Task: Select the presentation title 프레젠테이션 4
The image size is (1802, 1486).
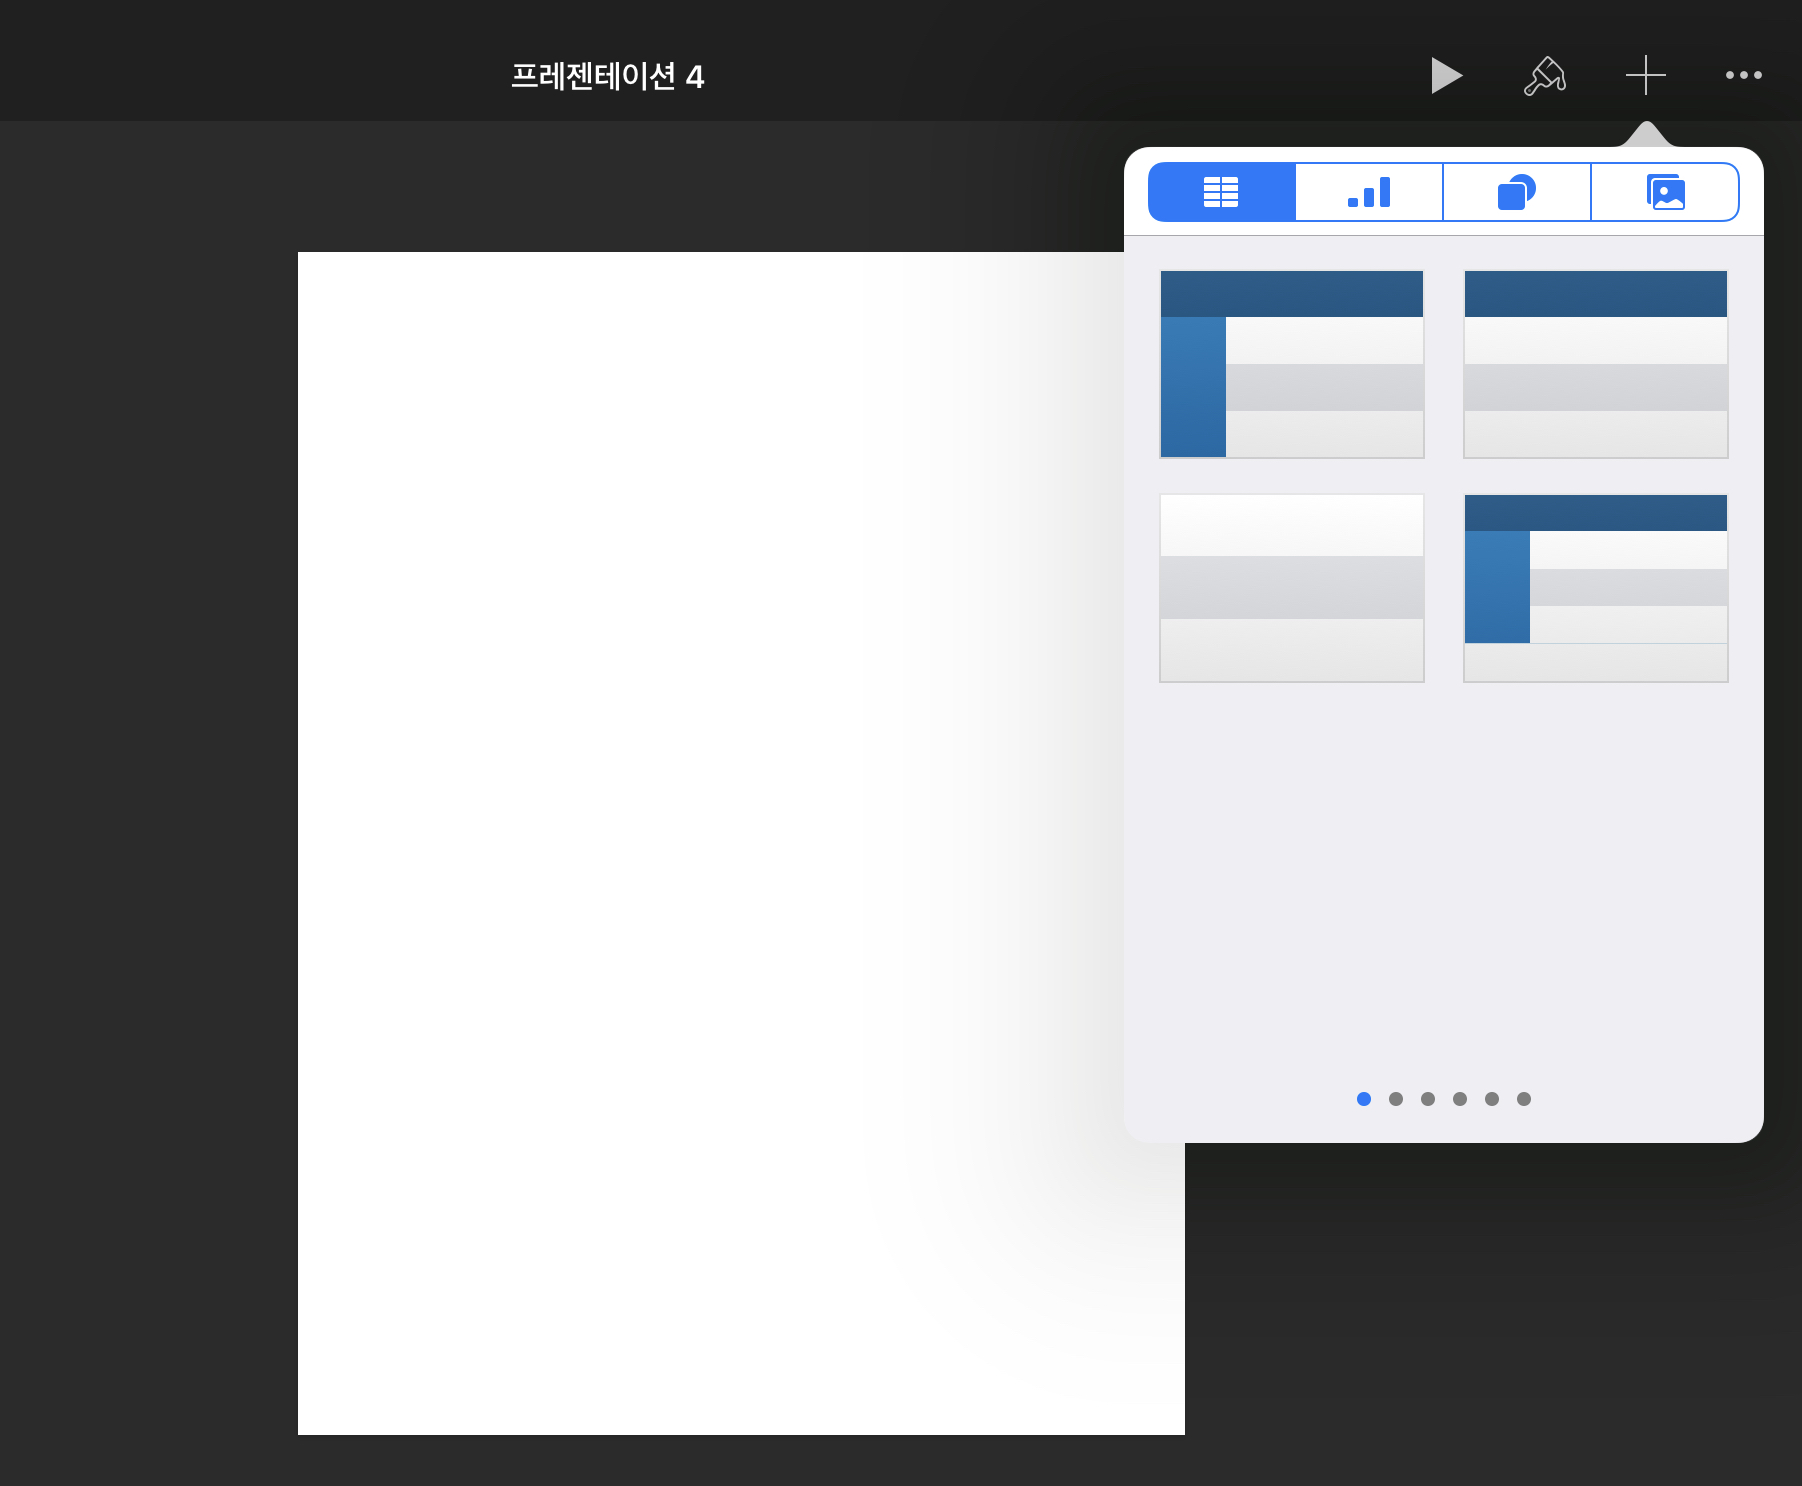Action: coord(607,76)
